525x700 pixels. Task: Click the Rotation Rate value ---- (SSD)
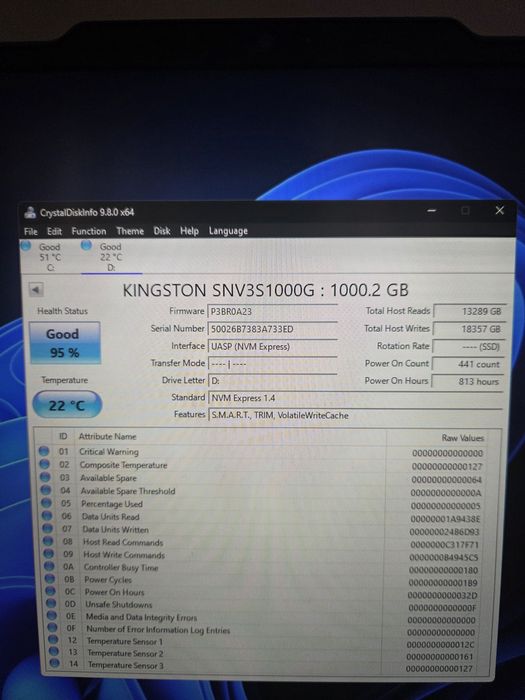coord(468,346)
